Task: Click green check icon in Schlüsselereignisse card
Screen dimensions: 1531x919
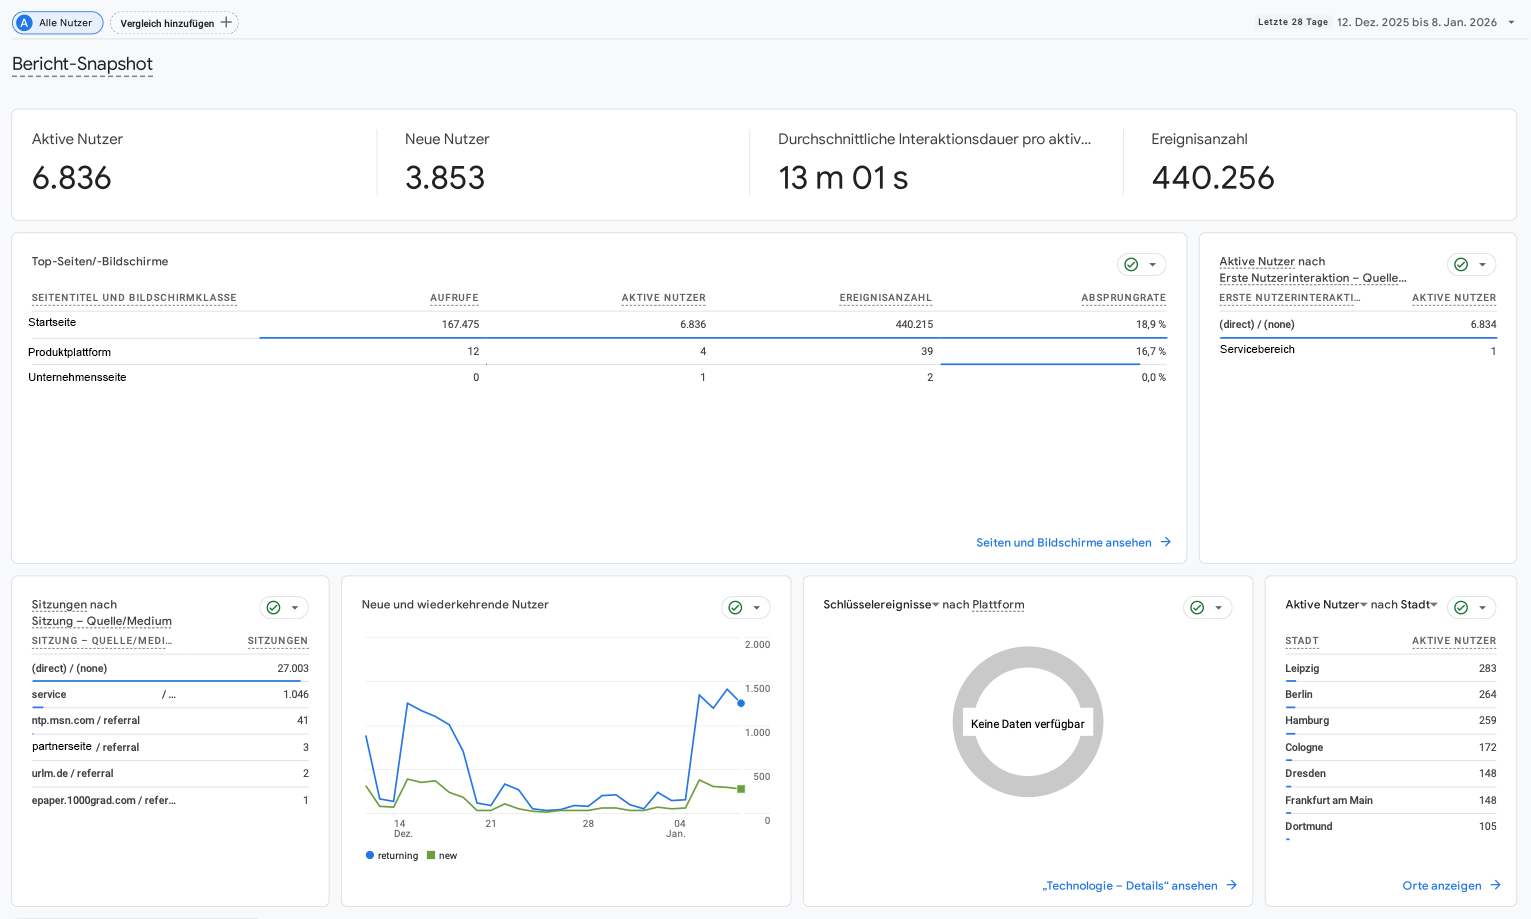Action: point(1197,608)
